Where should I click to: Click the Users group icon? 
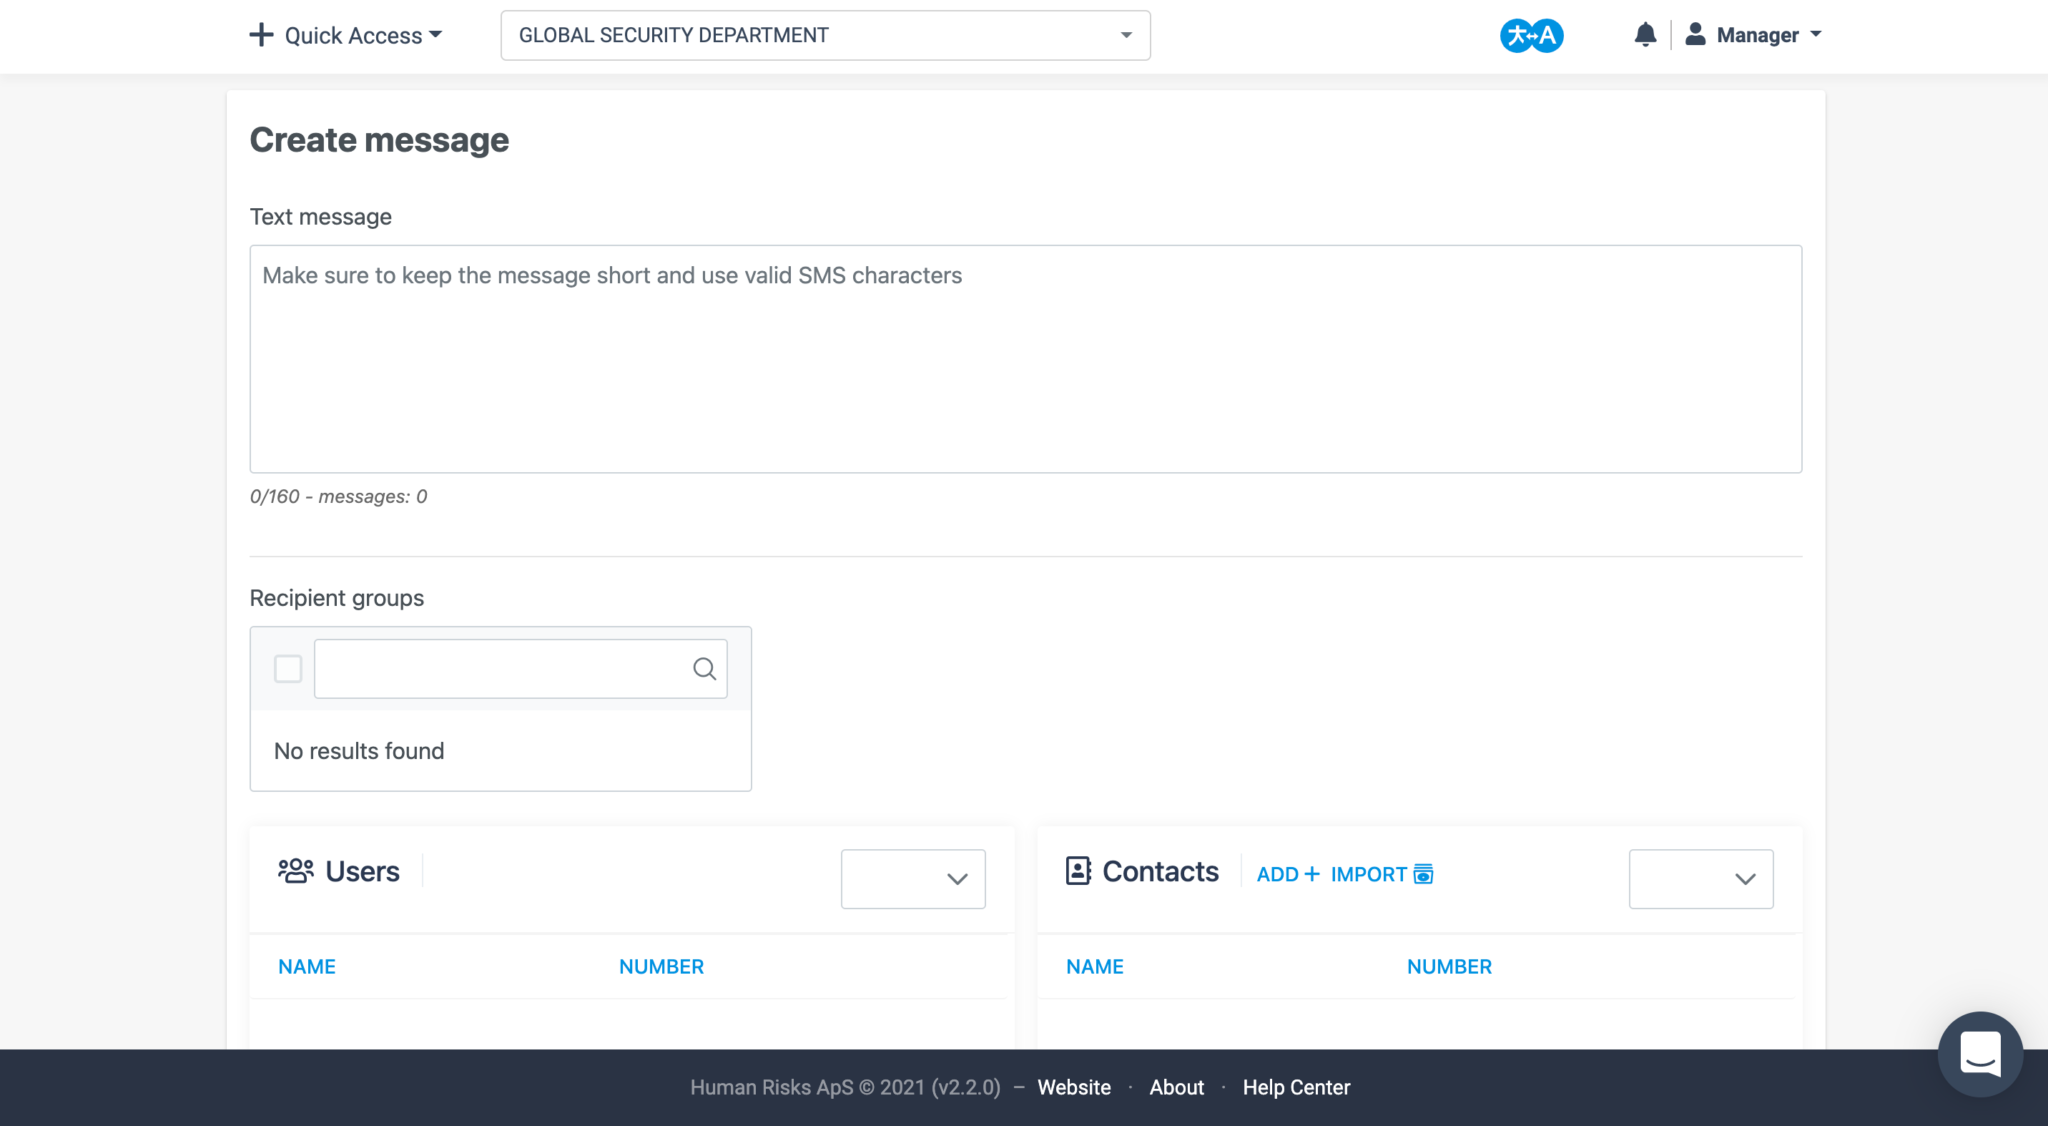point(295,871)
